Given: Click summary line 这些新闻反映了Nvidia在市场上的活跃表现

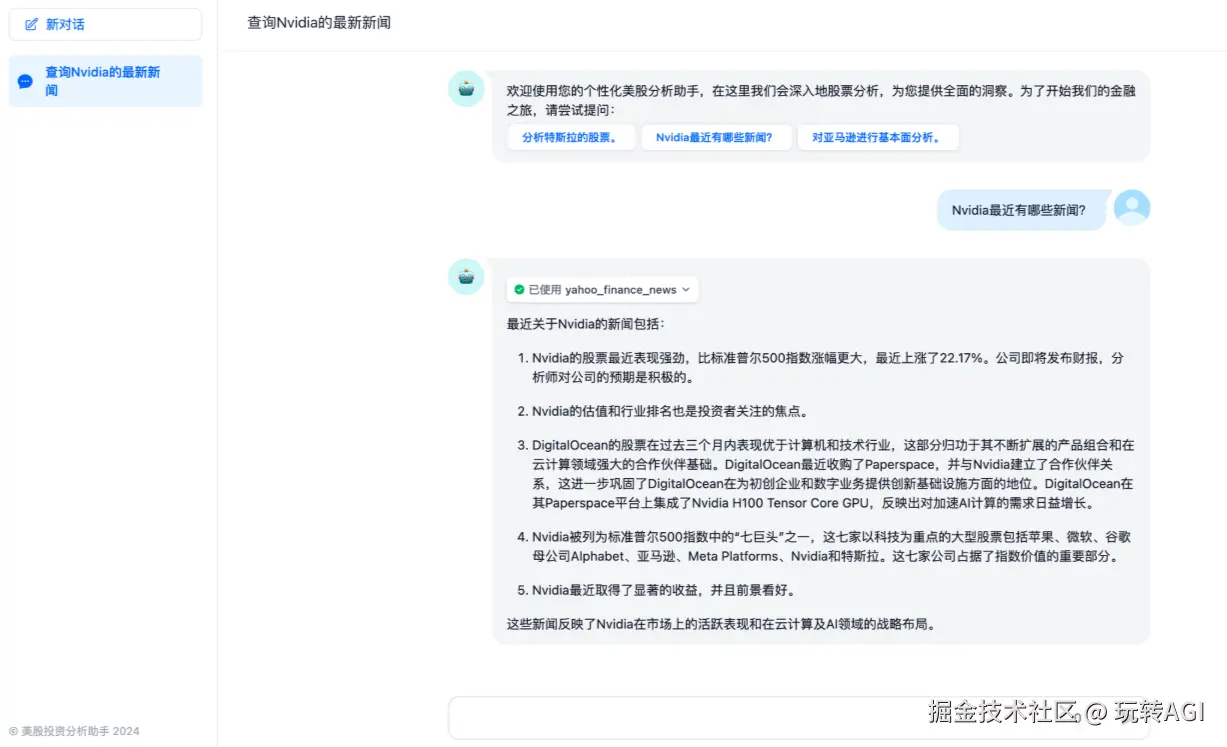Looking at the screenshot, I should (721, 624).
